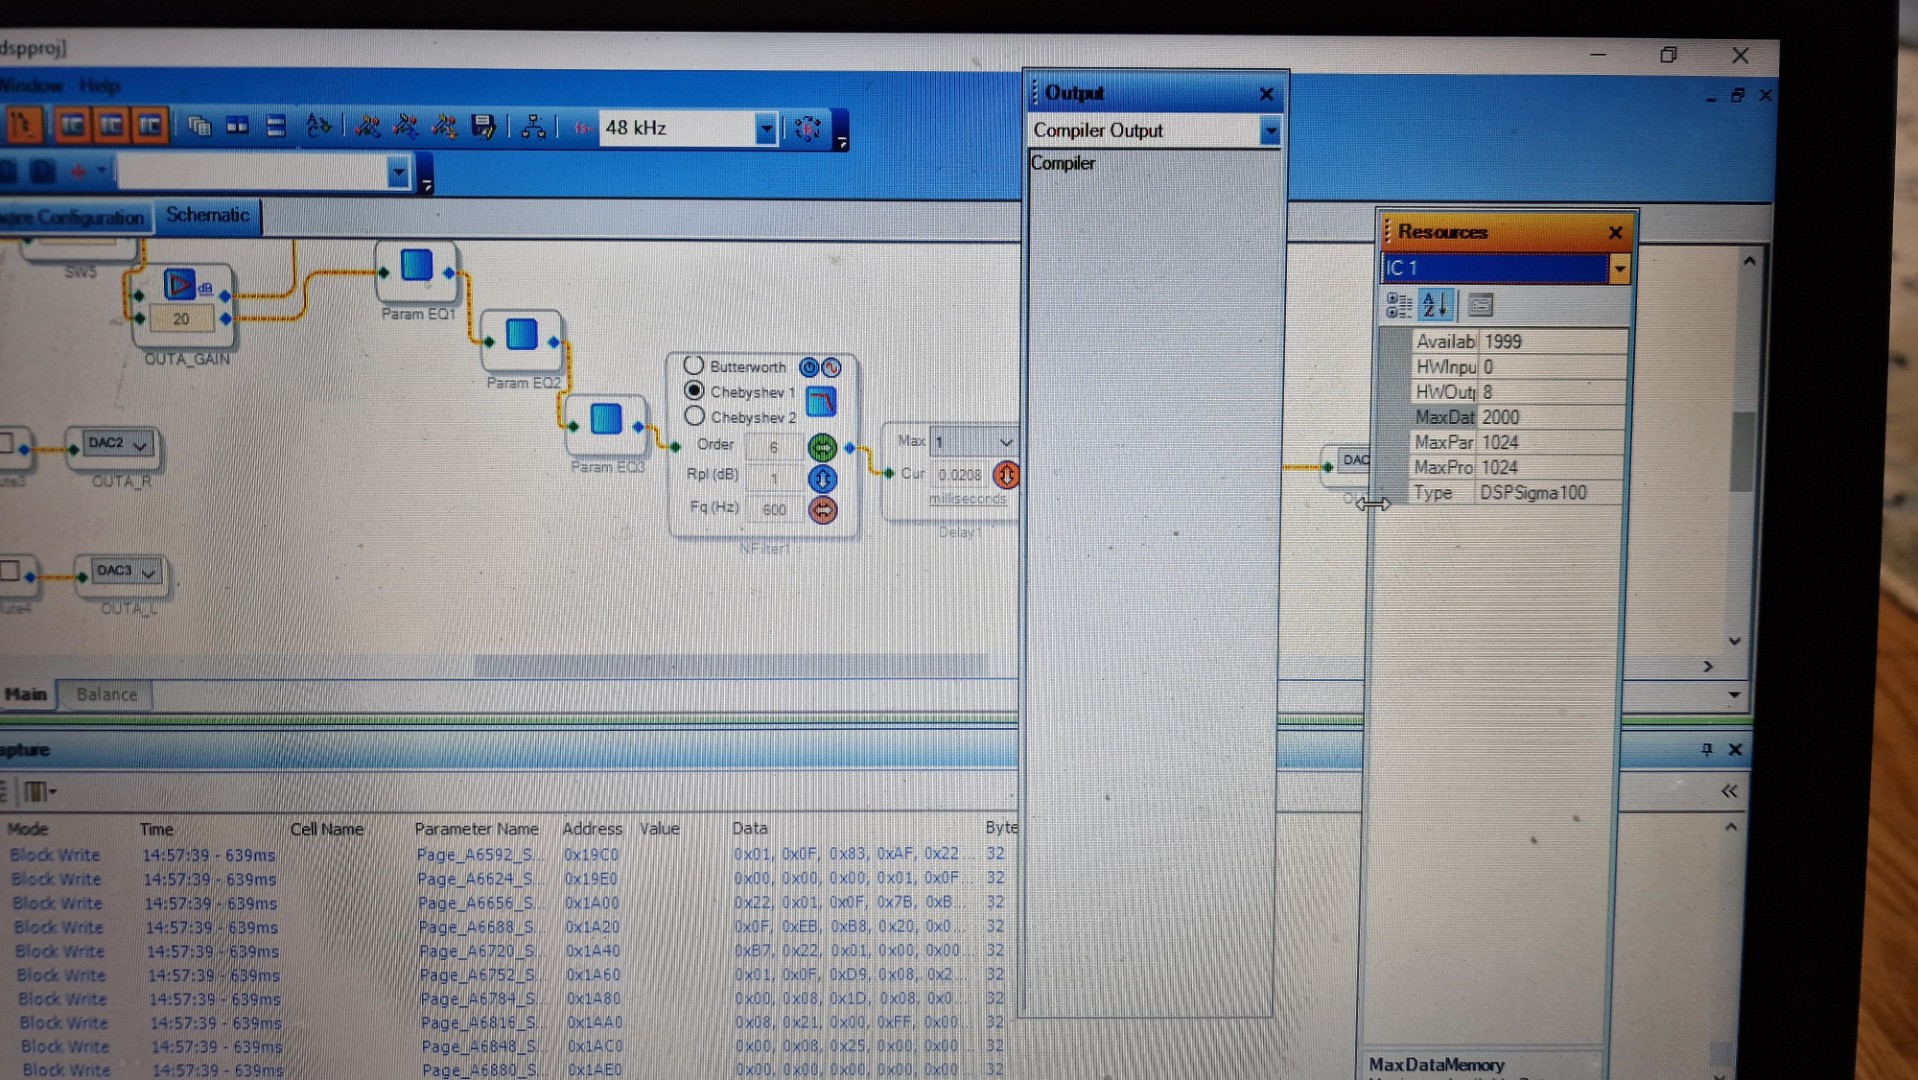
Task: Click the green Order adjust arrows
Action: click(822, 447)
